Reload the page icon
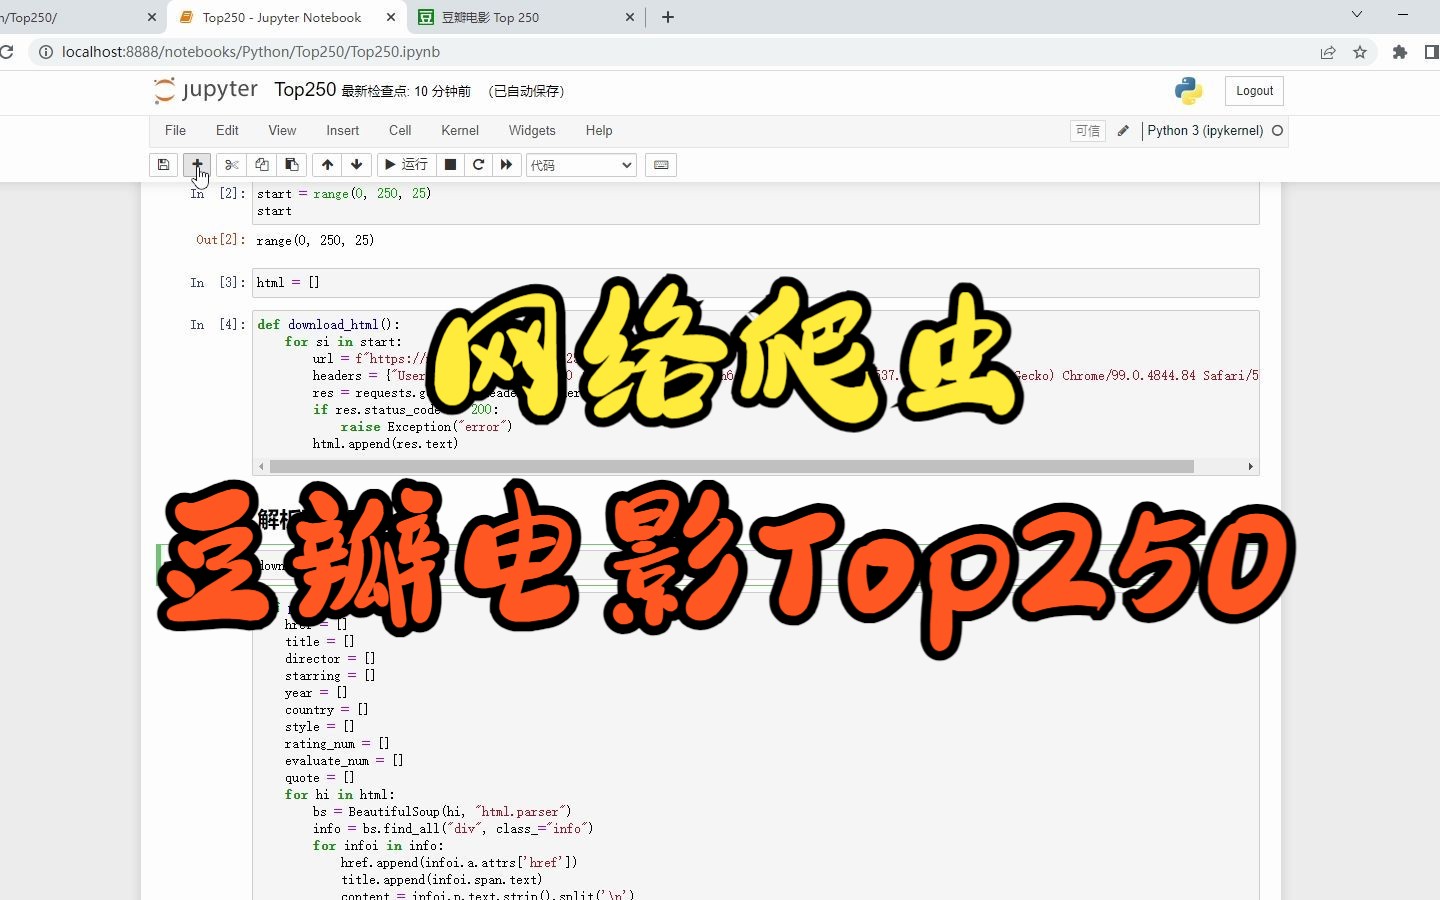 pos(6,52)
